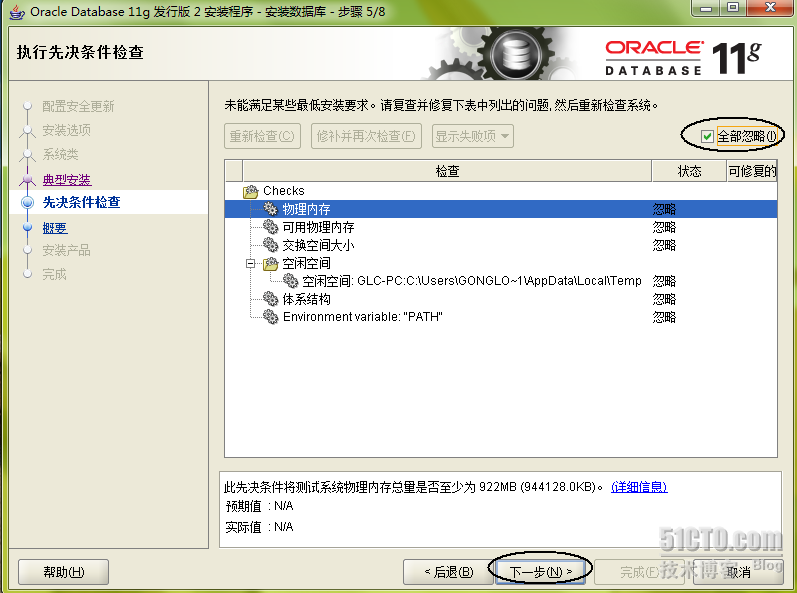The height and width of the screenshot is (593, 797).
Task: Proceed with the 下一步 button
Action: (540, 572)
